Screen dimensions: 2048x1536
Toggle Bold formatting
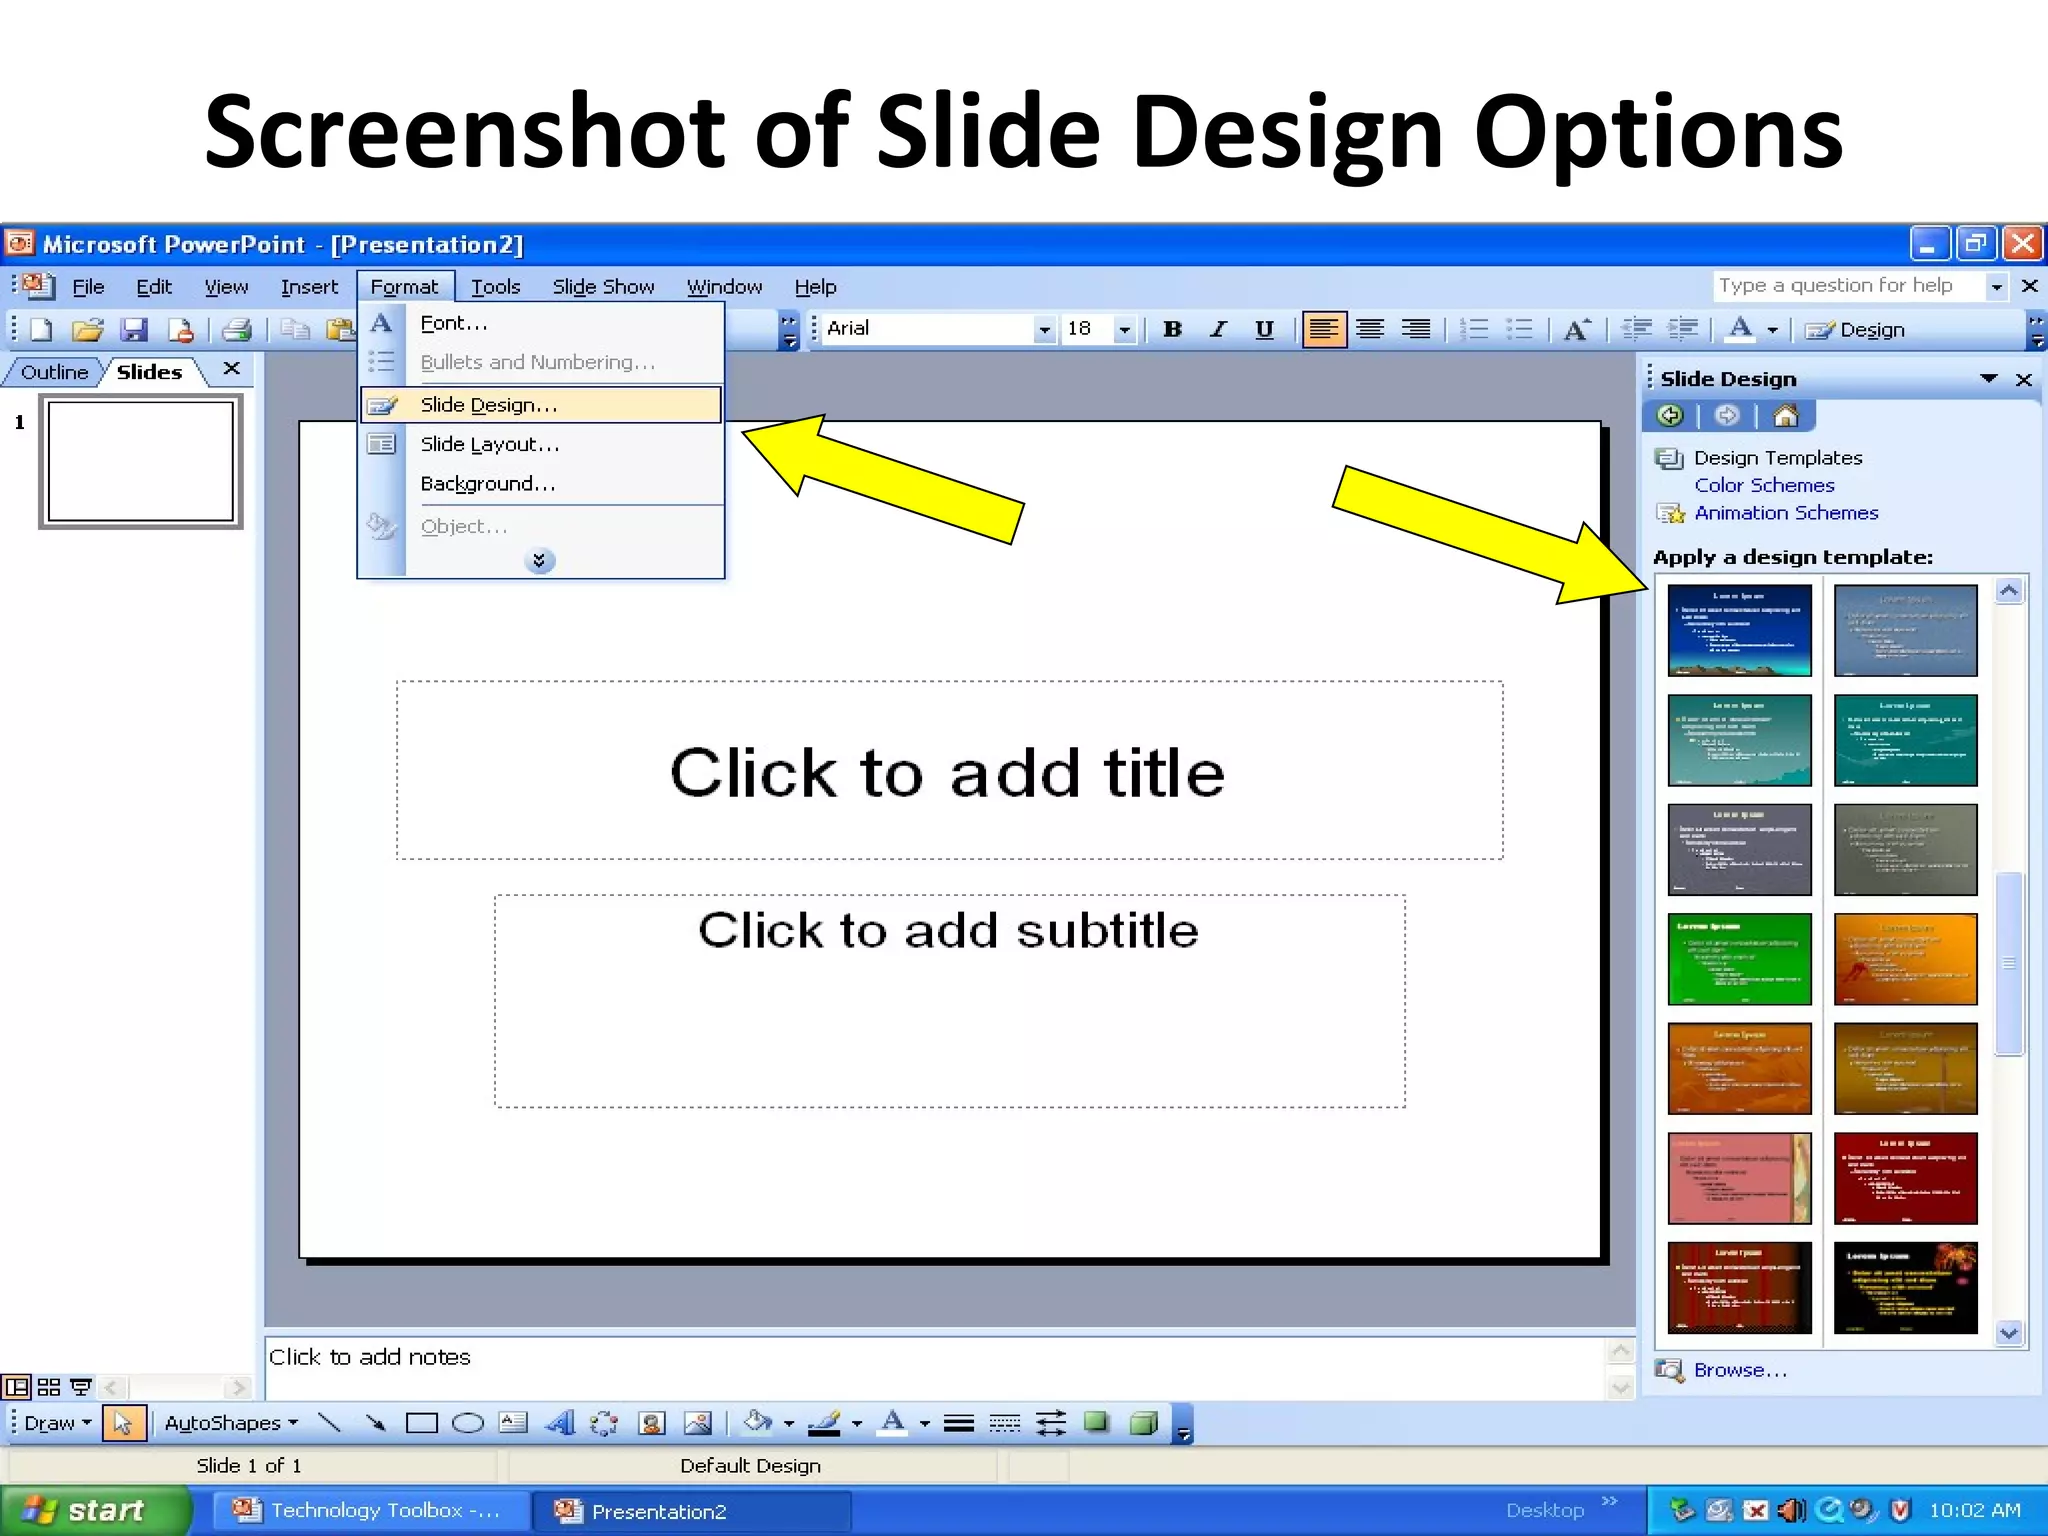(x=1173, y=329)
